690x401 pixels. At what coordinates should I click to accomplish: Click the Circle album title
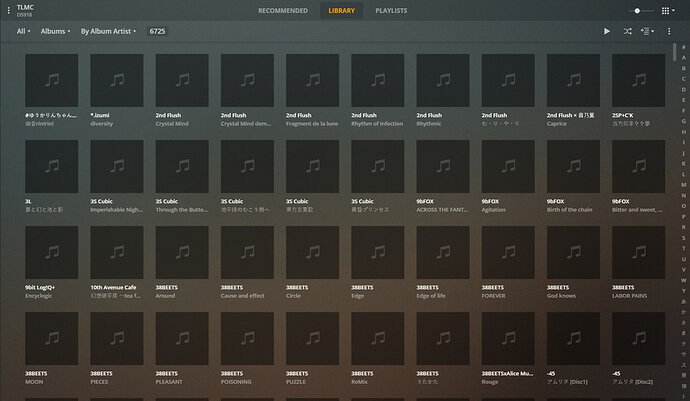coord(294,296)
